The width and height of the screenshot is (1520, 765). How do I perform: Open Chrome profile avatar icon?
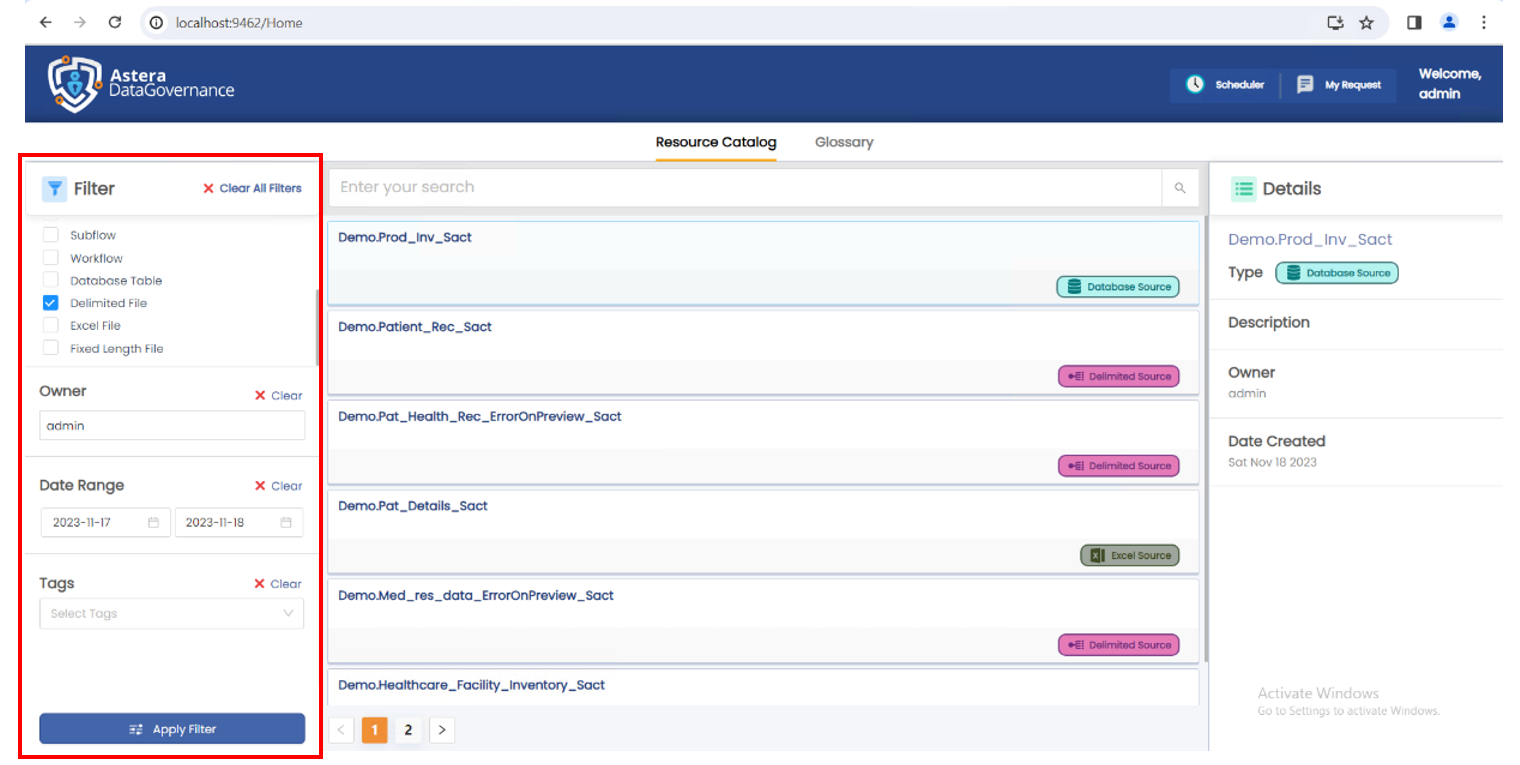point(1449,22)
